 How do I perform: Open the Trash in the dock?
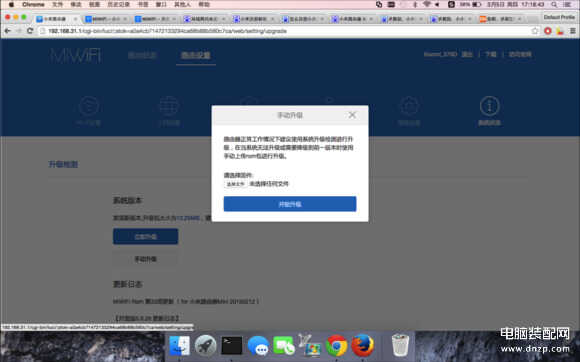400,345
